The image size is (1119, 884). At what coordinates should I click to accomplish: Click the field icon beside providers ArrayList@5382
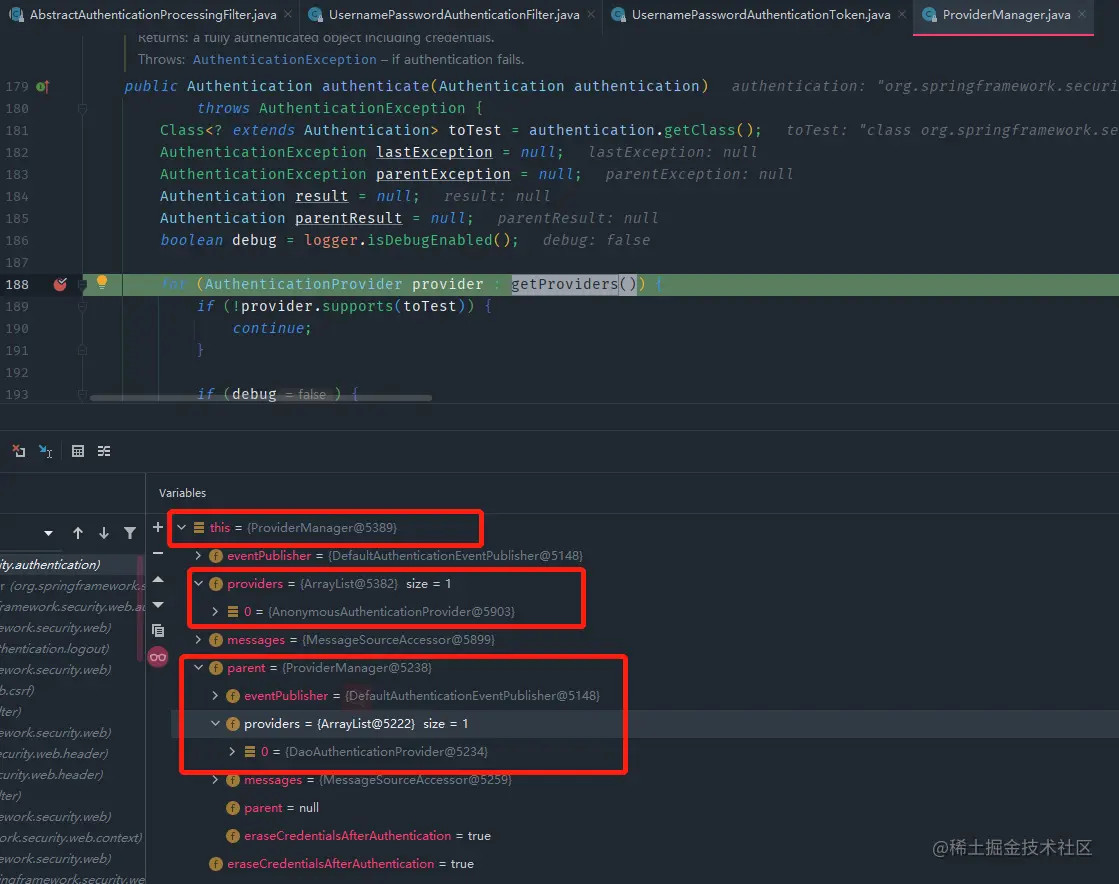coord(216,584)
